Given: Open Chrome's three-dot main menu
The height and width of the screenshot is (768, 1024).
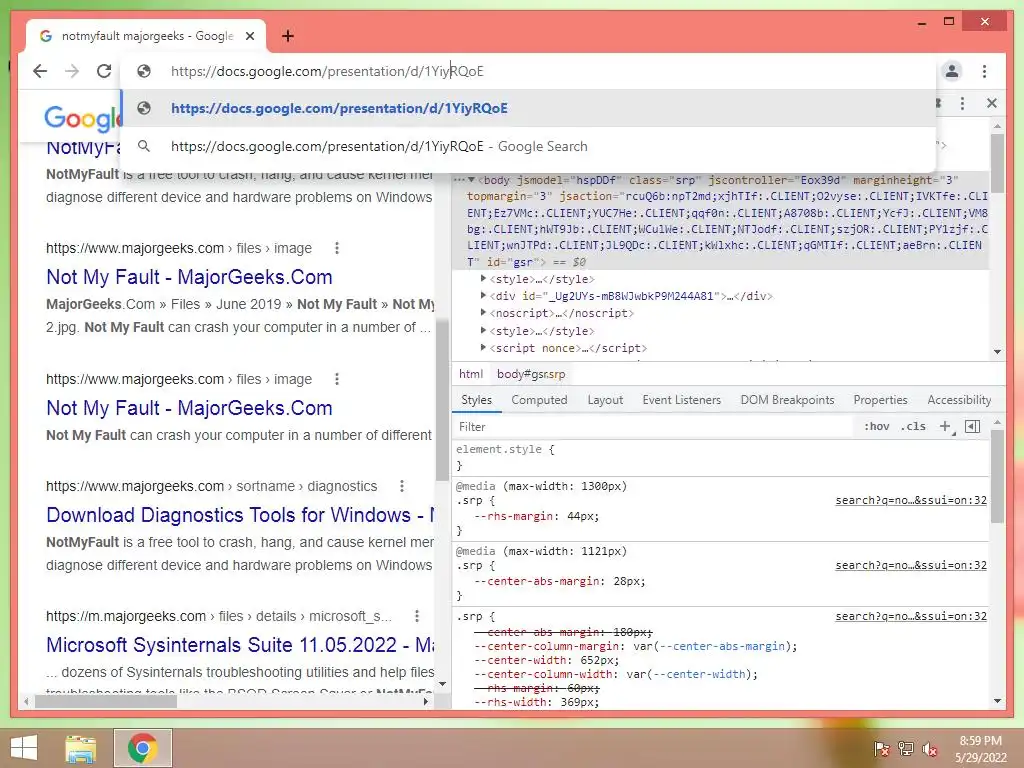Looking at the screenshot, I should point(984,71).
